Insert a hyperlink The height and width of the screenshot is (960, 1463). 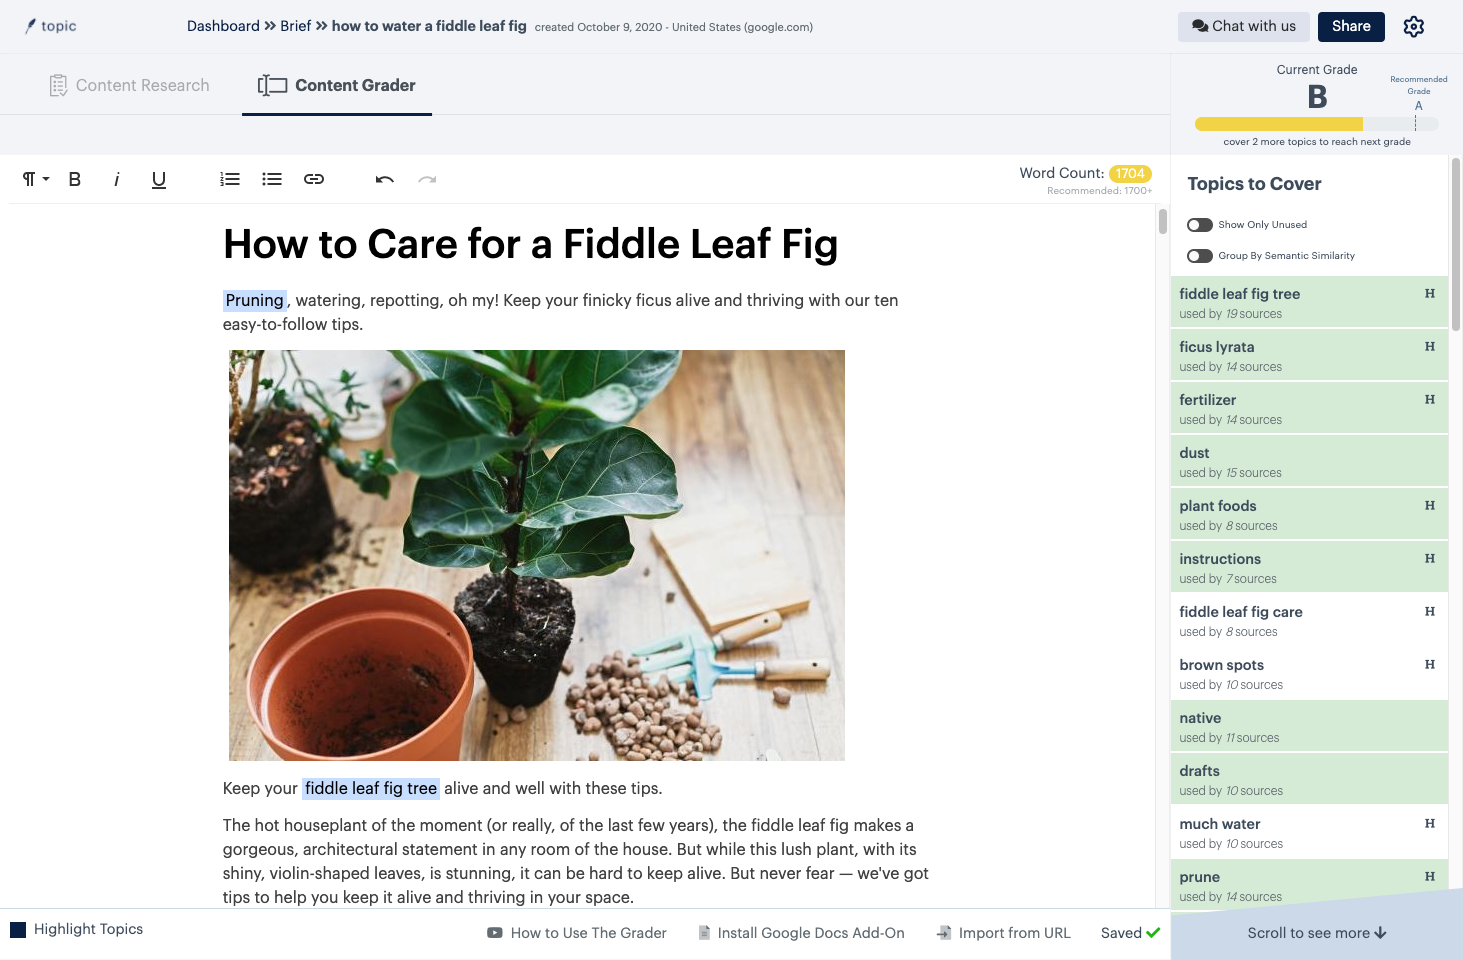314,179
